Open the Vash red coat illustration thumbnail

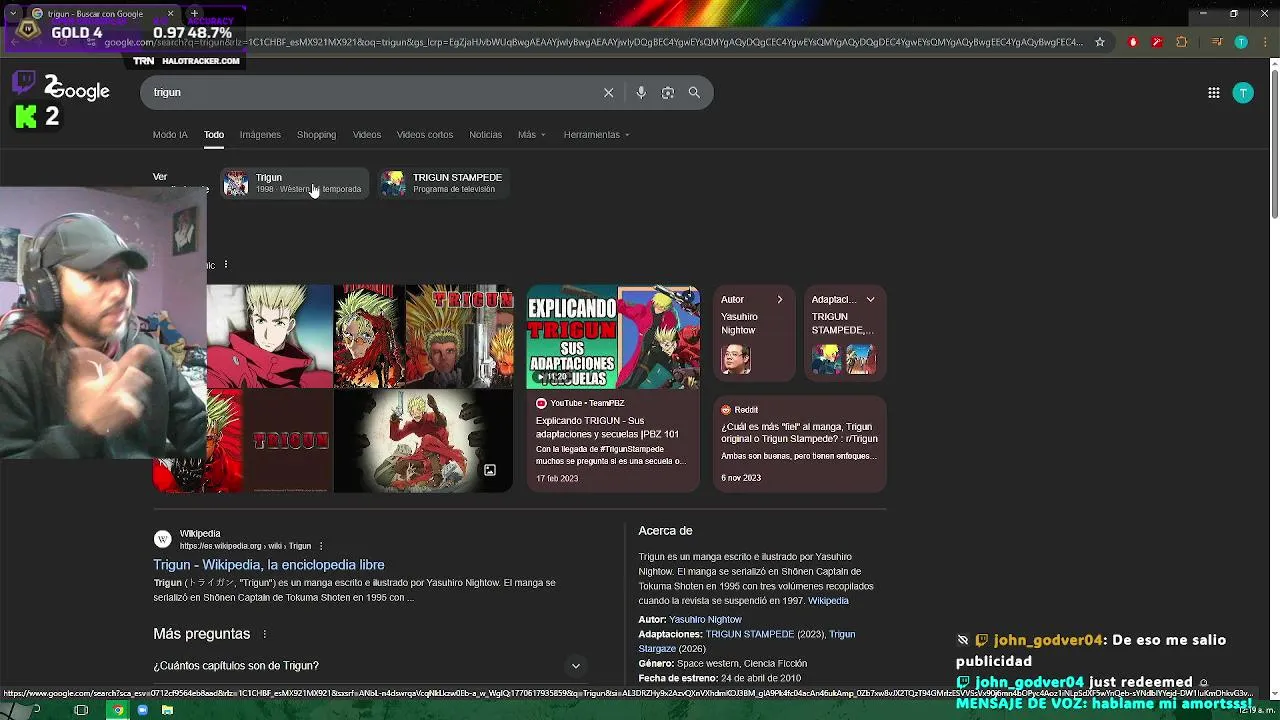point(423,441)
